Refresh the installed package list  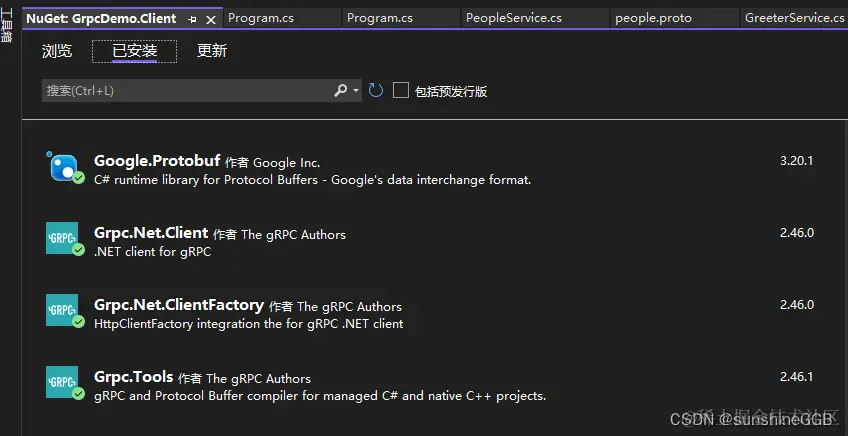(375, 90)
